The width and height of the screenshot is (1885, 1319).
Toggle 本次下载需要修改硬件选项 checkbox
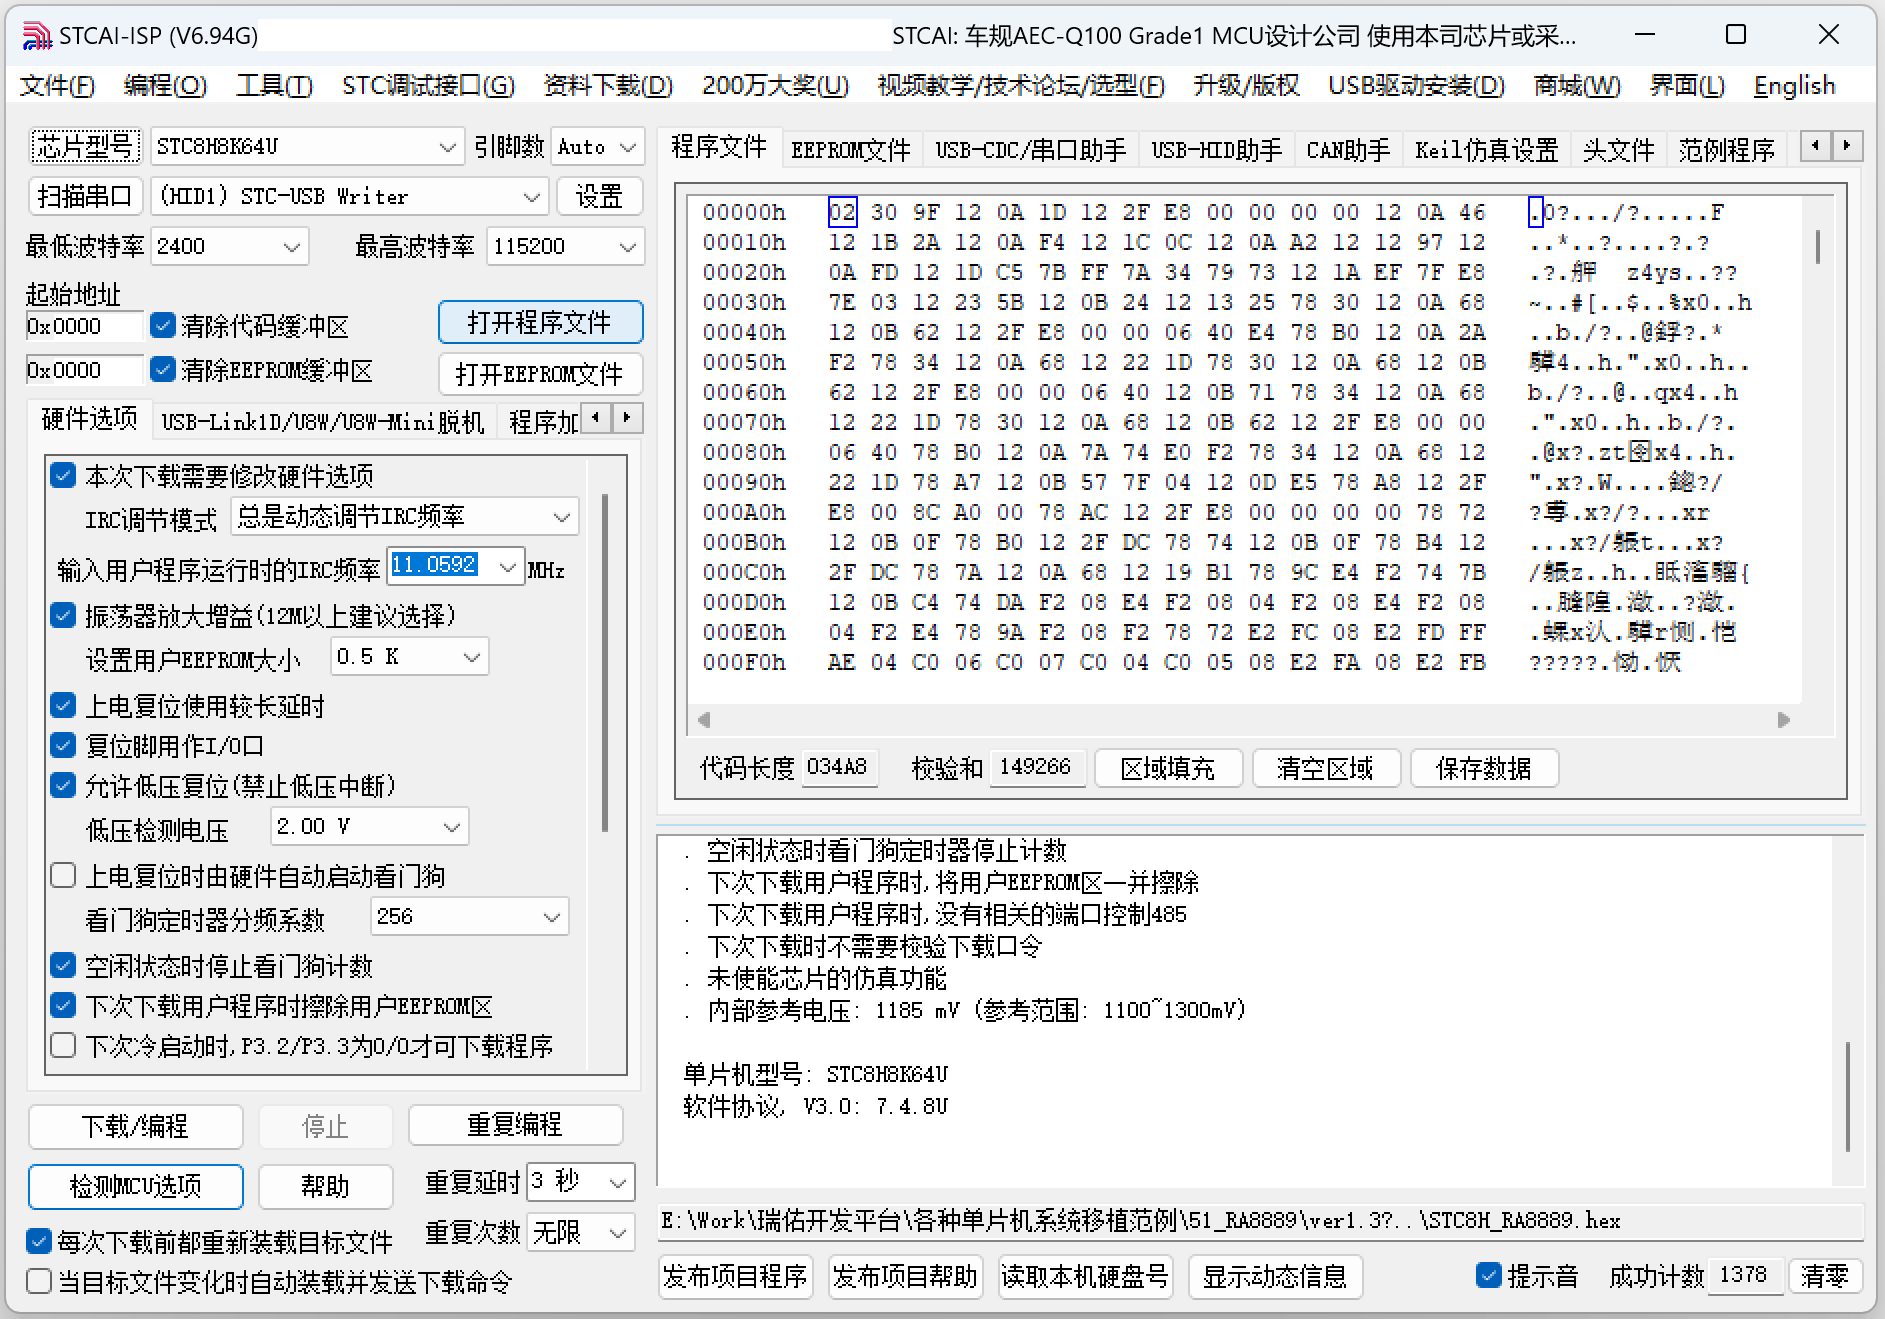pos(63,475)
